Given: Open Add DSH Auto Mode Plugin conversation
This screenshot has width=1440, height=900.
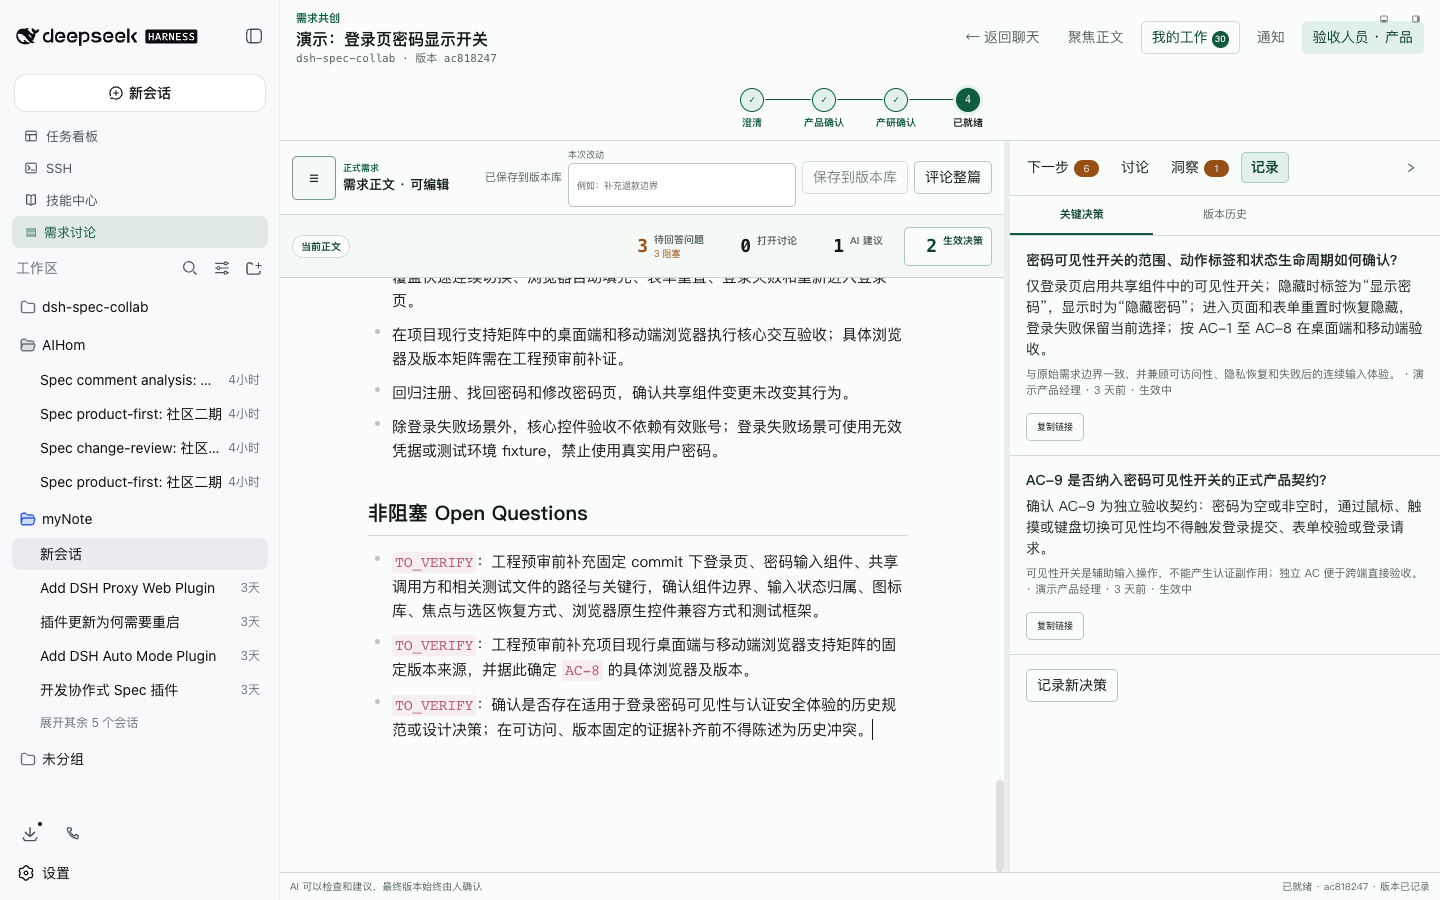Looking at the screenshot, I should point(140,656).
